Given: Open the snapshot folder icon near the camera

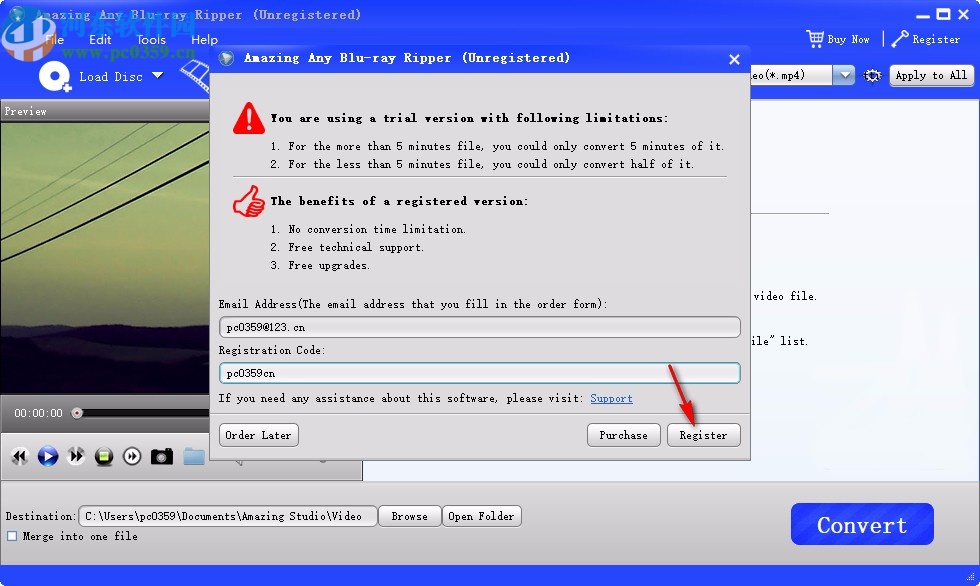Looking at the screenshot, I should 194,456.
